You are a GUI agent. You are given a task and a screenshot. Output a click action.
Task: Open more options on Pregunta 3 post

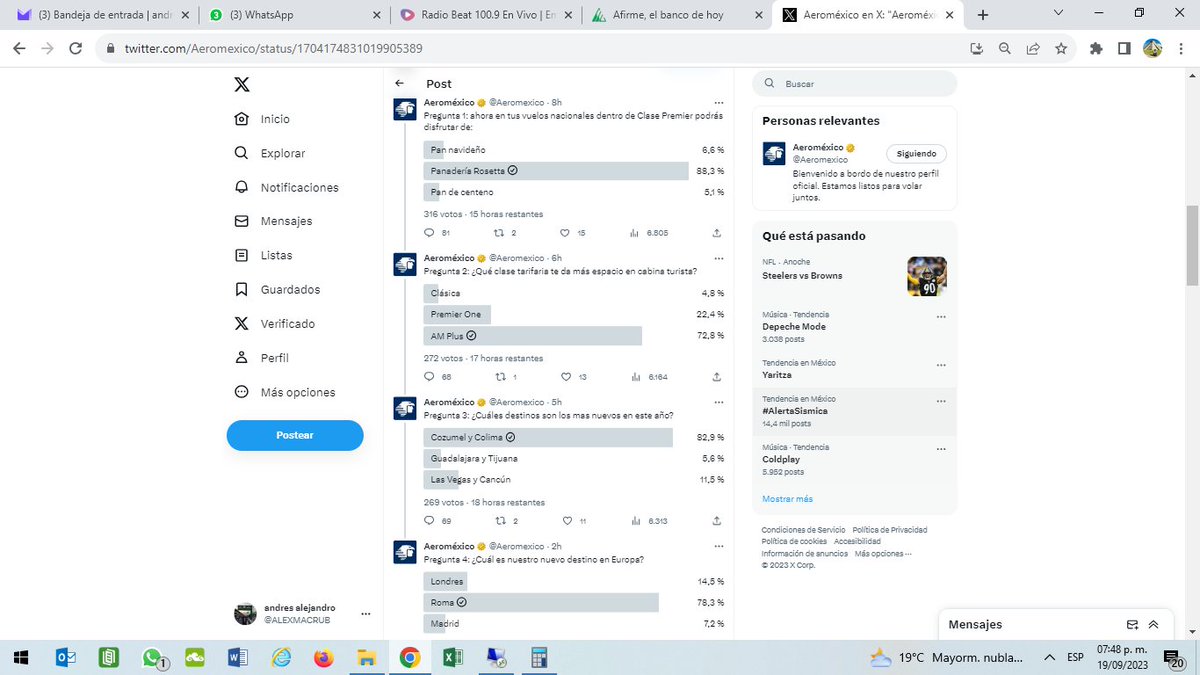click(x=718, y=402)
